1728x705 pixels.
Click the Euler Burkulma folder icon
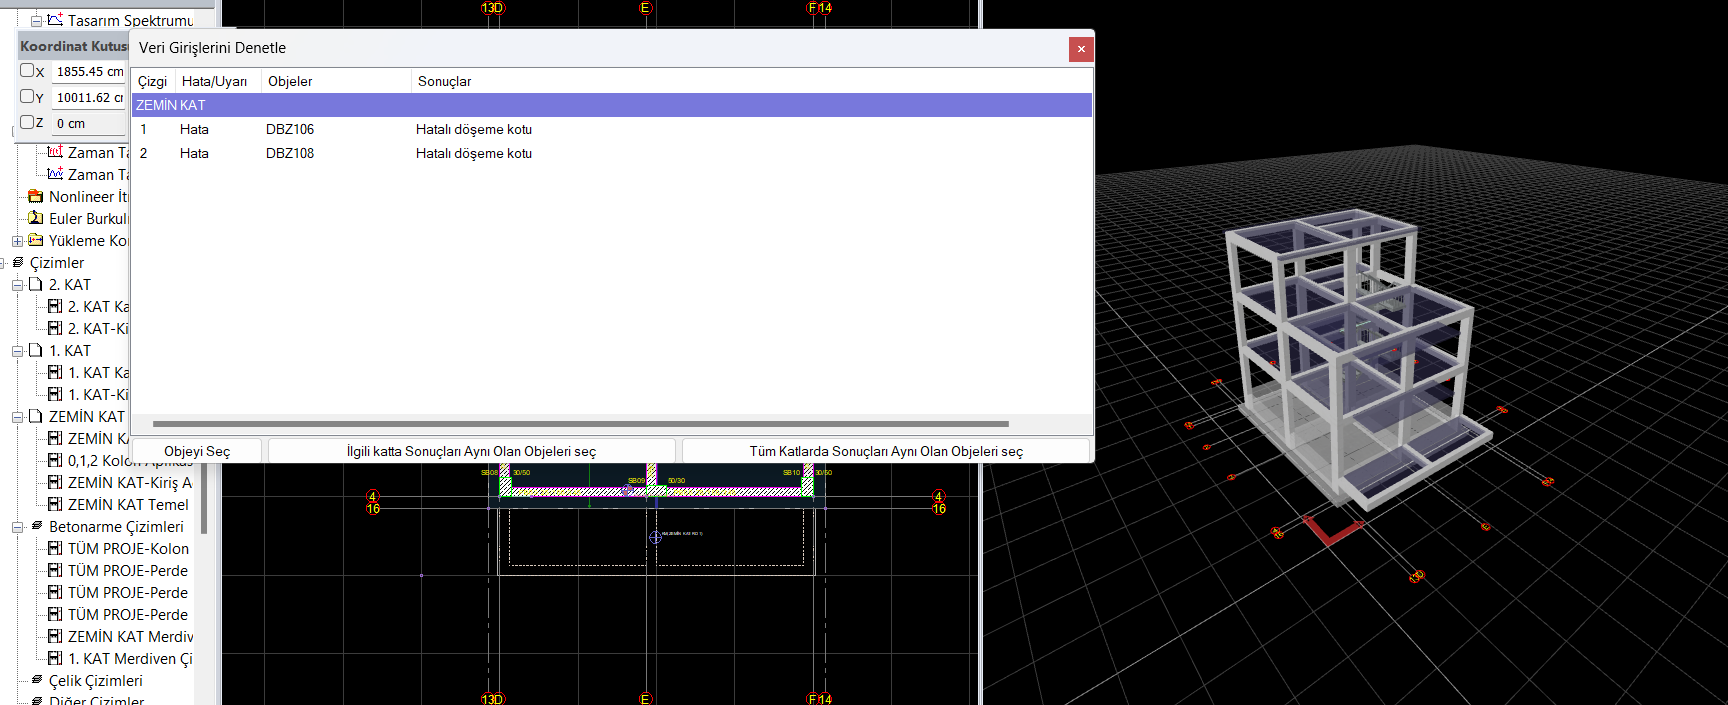36,218
